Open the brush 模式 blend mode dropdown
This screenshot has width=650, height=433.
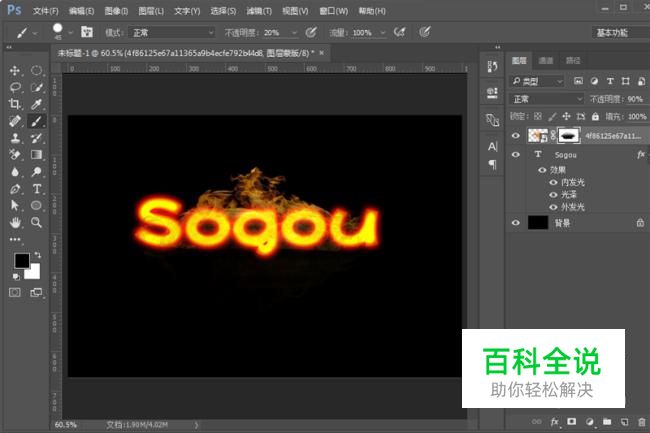coord(171,32)
